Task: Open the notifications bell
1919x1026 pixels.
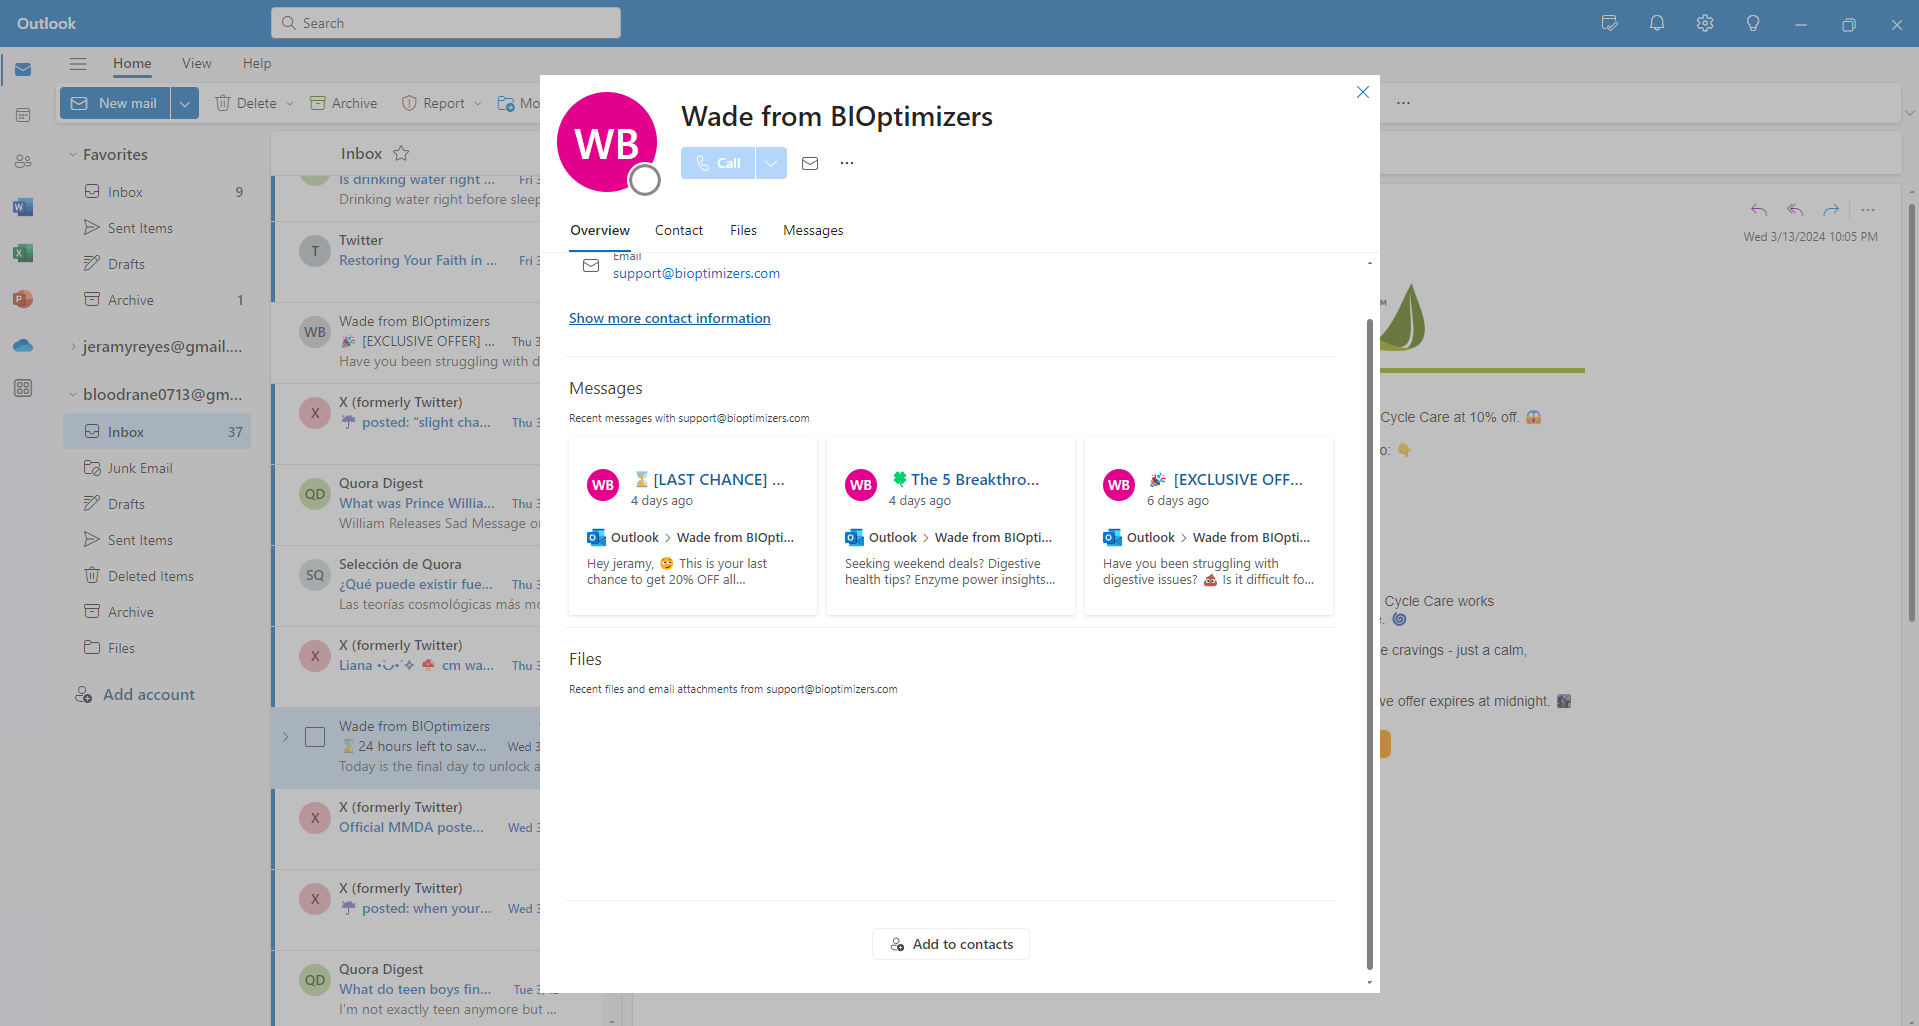Action: (1657, 23)
